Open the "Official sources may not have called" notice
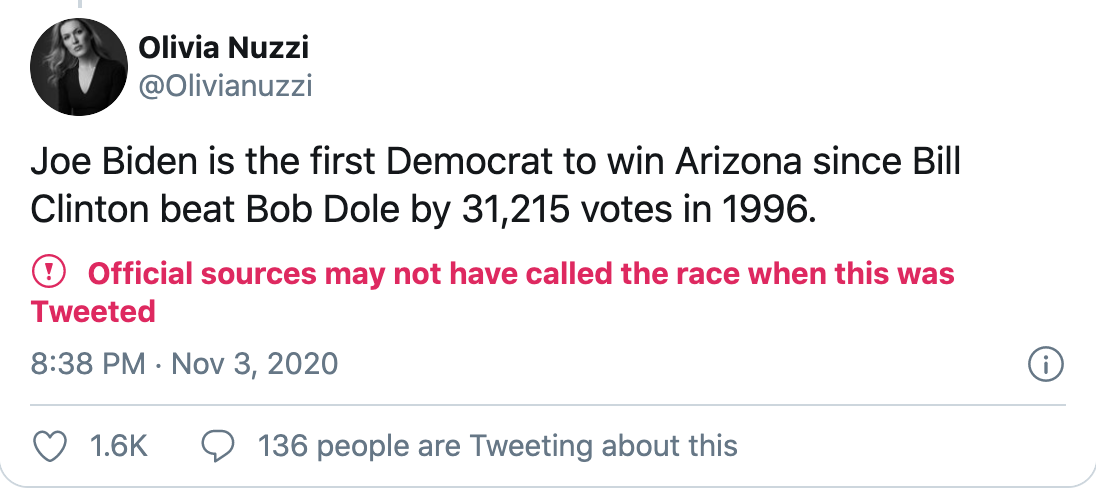This screenshot has width=1096, height=492. [x=521, y=273]
